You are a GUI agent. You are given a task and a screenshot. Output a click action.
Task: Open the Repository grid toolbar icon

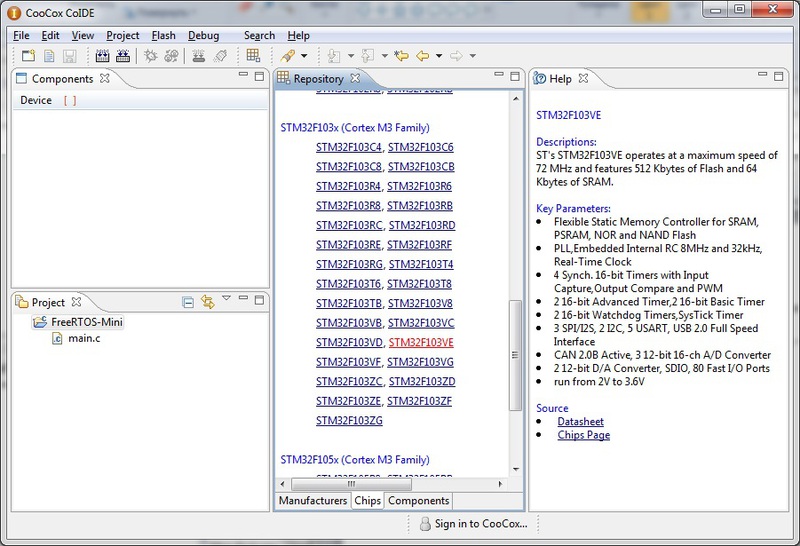[253, 55]
